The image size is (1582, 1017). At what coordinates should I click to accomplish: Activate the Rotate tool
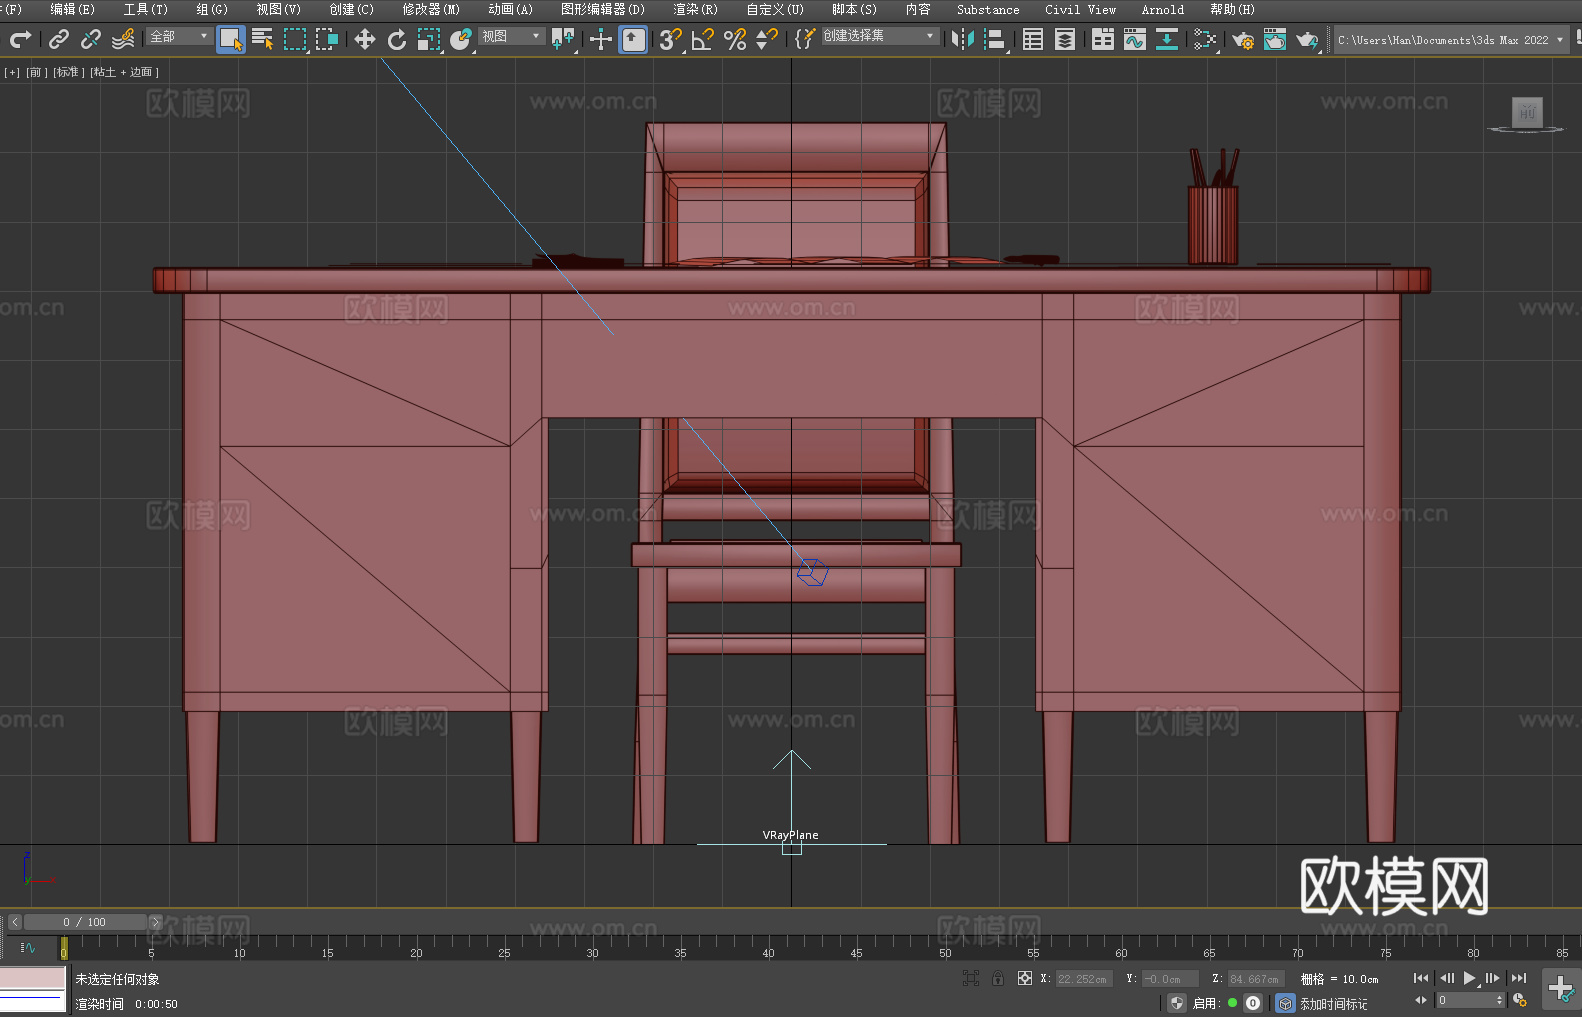point(397,39)
